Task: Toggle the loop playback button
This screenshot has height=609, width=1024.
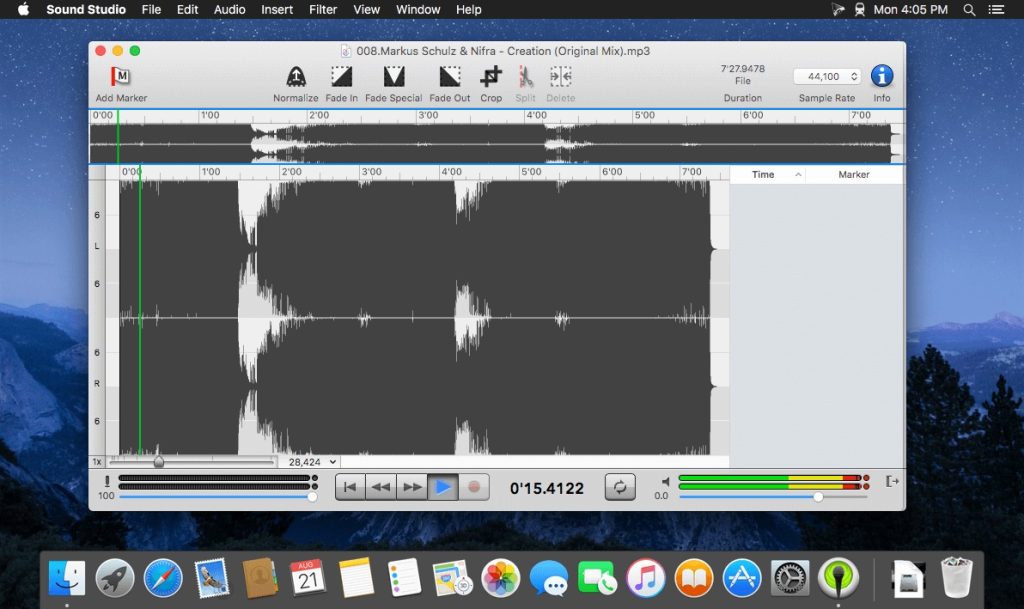Action: [620, 487]
